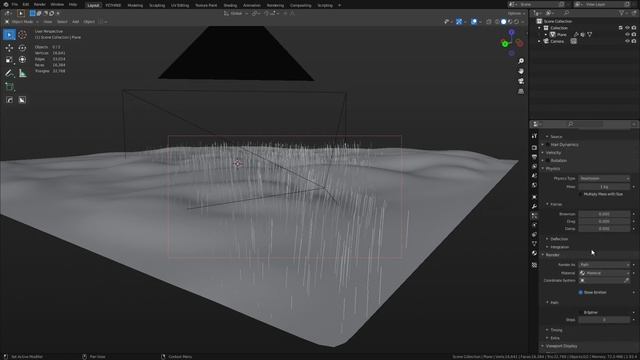The height and width of the screenshot is (360, 640).
Task: Open the Object Mode dropdown
Action: 22,22
